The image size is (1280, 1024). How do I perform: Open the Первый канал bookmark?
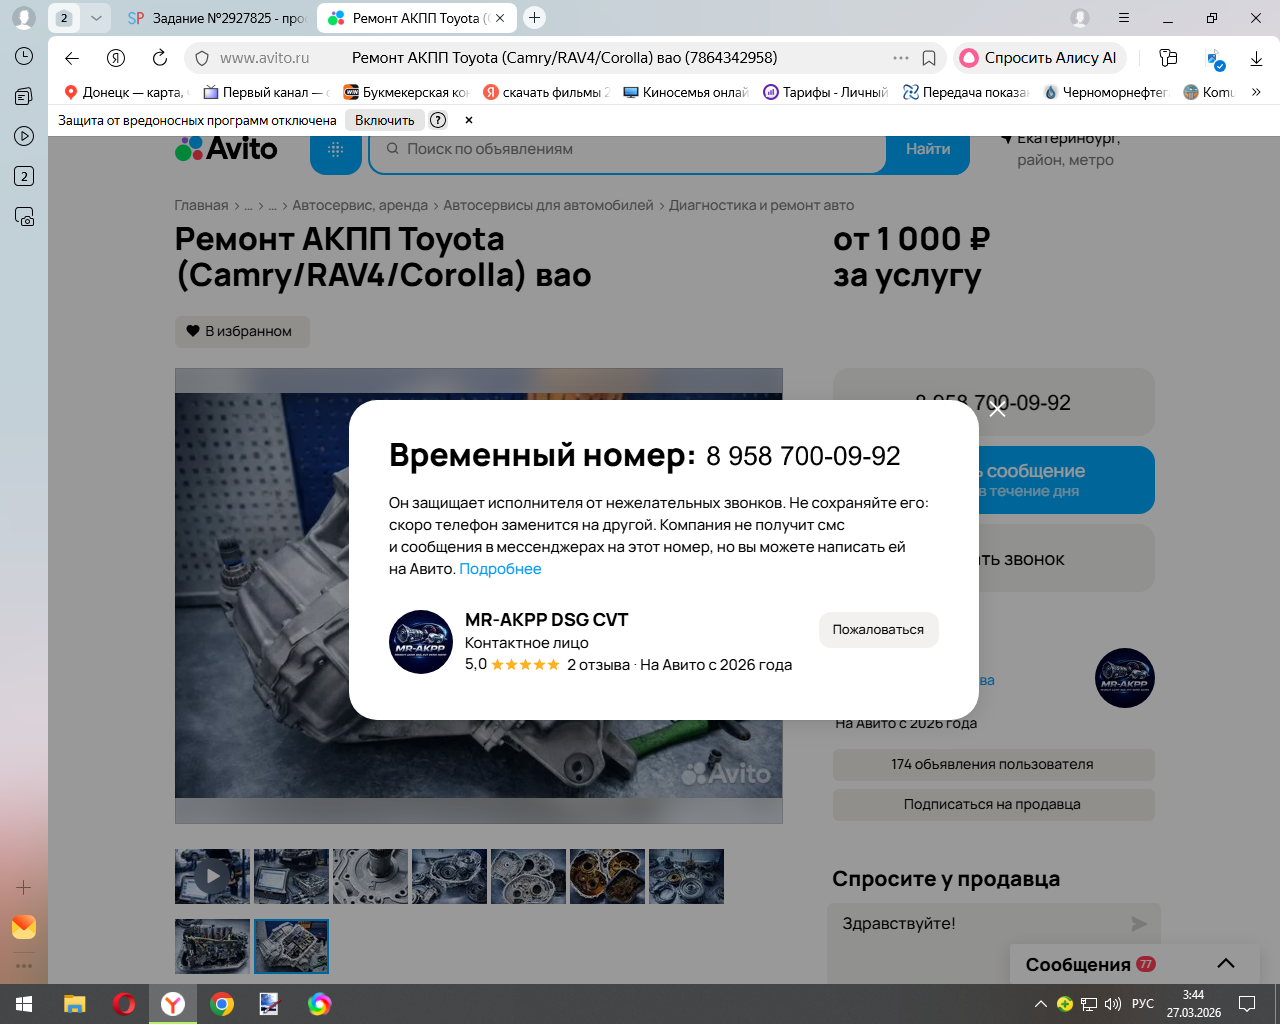(266, 92)
